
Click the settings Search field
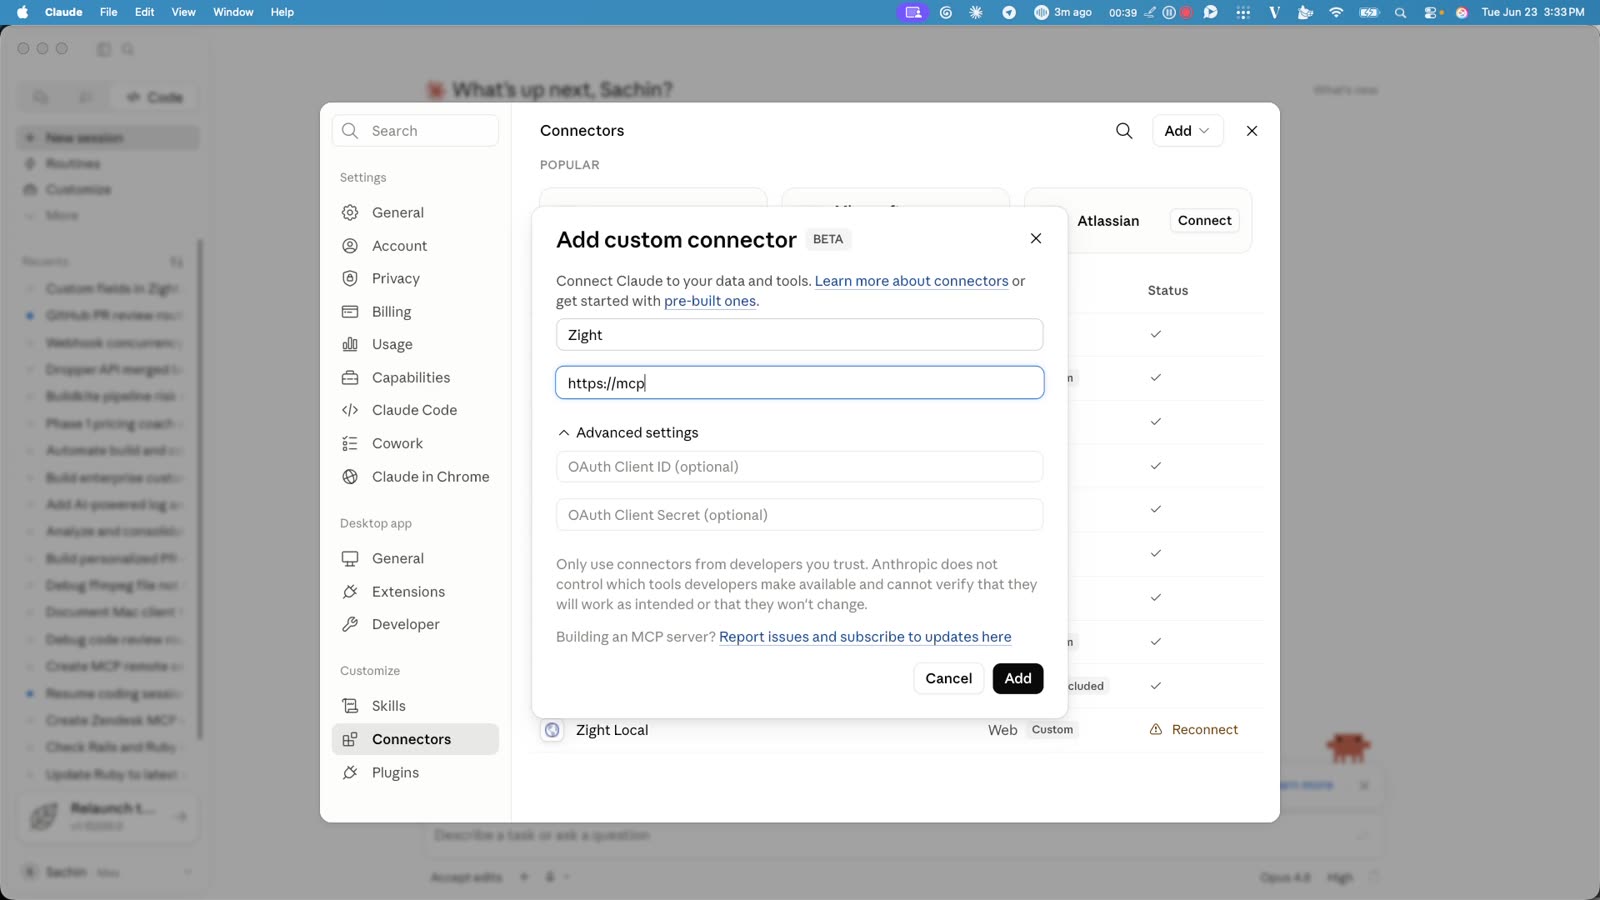click(415, 131)
